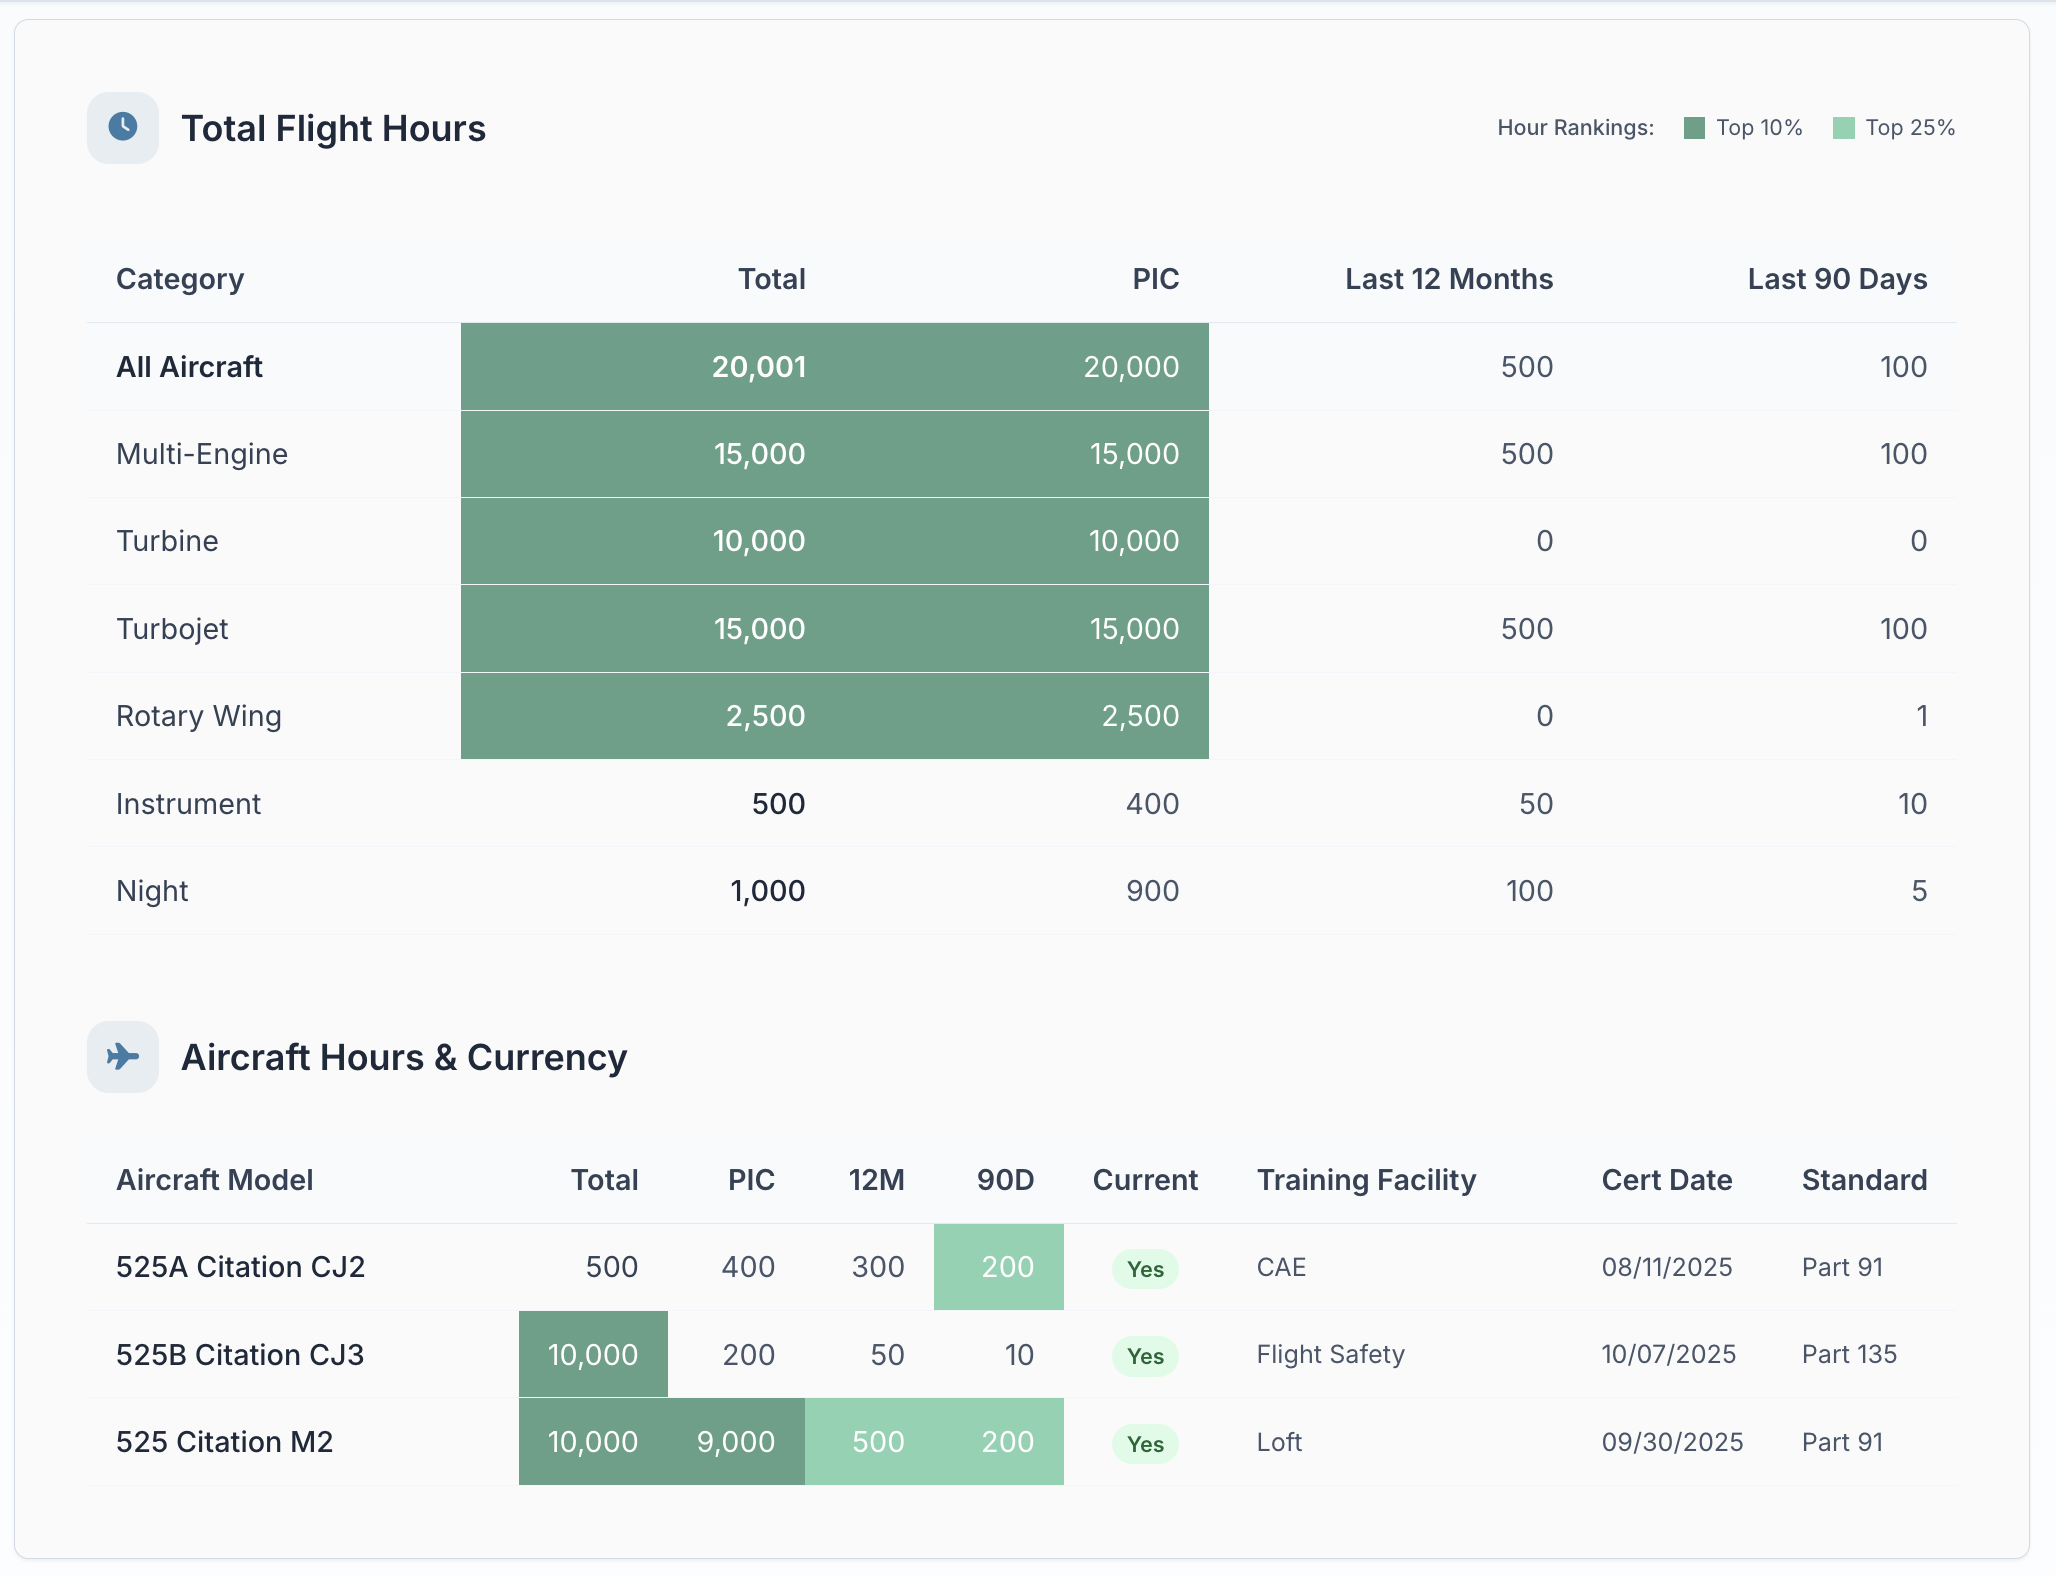Click the Flight Safety training facility entry
This screenshot has height=1576, width=2056.
[1330, 1354]
